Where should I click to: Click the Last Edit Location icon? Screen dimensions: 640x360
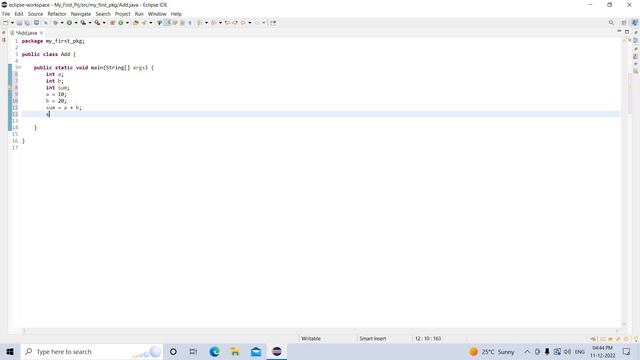227,23
